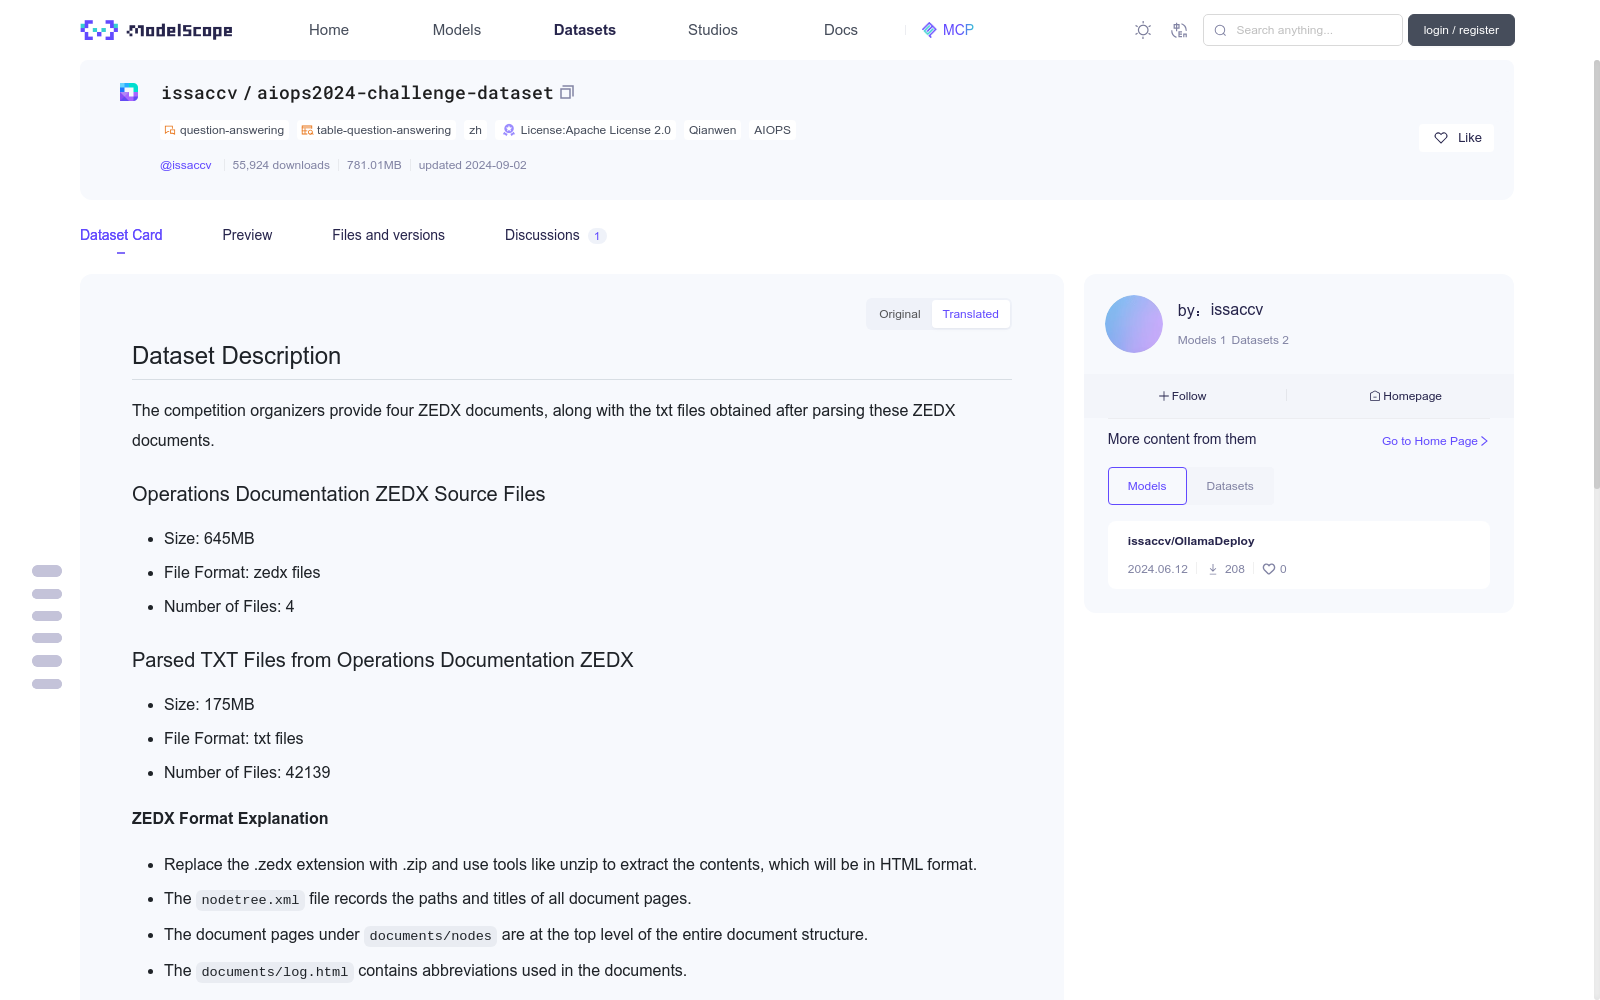1600x1000 pixels.
Task: Click the heart Like button
Action: [x=1456, y=138]
